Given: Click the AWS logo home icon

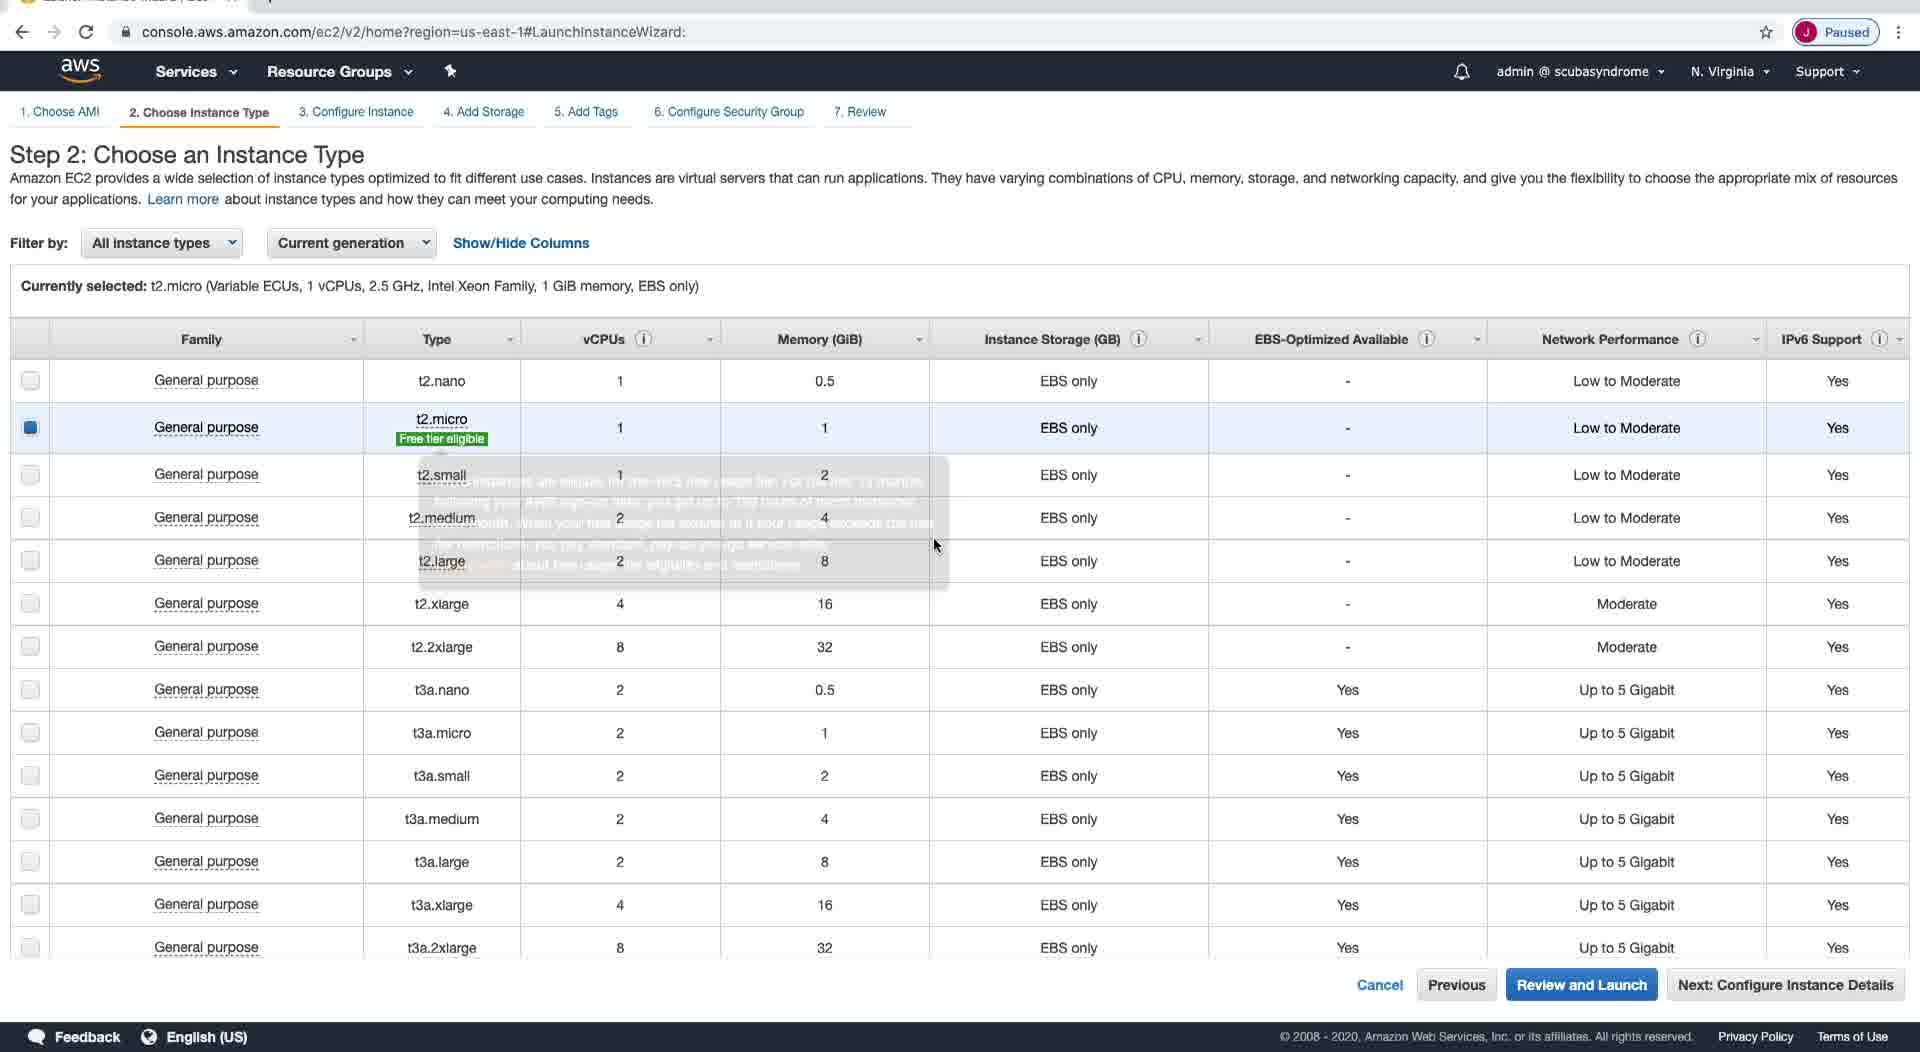Looking at the screenshot, I should tap(80, 70).
